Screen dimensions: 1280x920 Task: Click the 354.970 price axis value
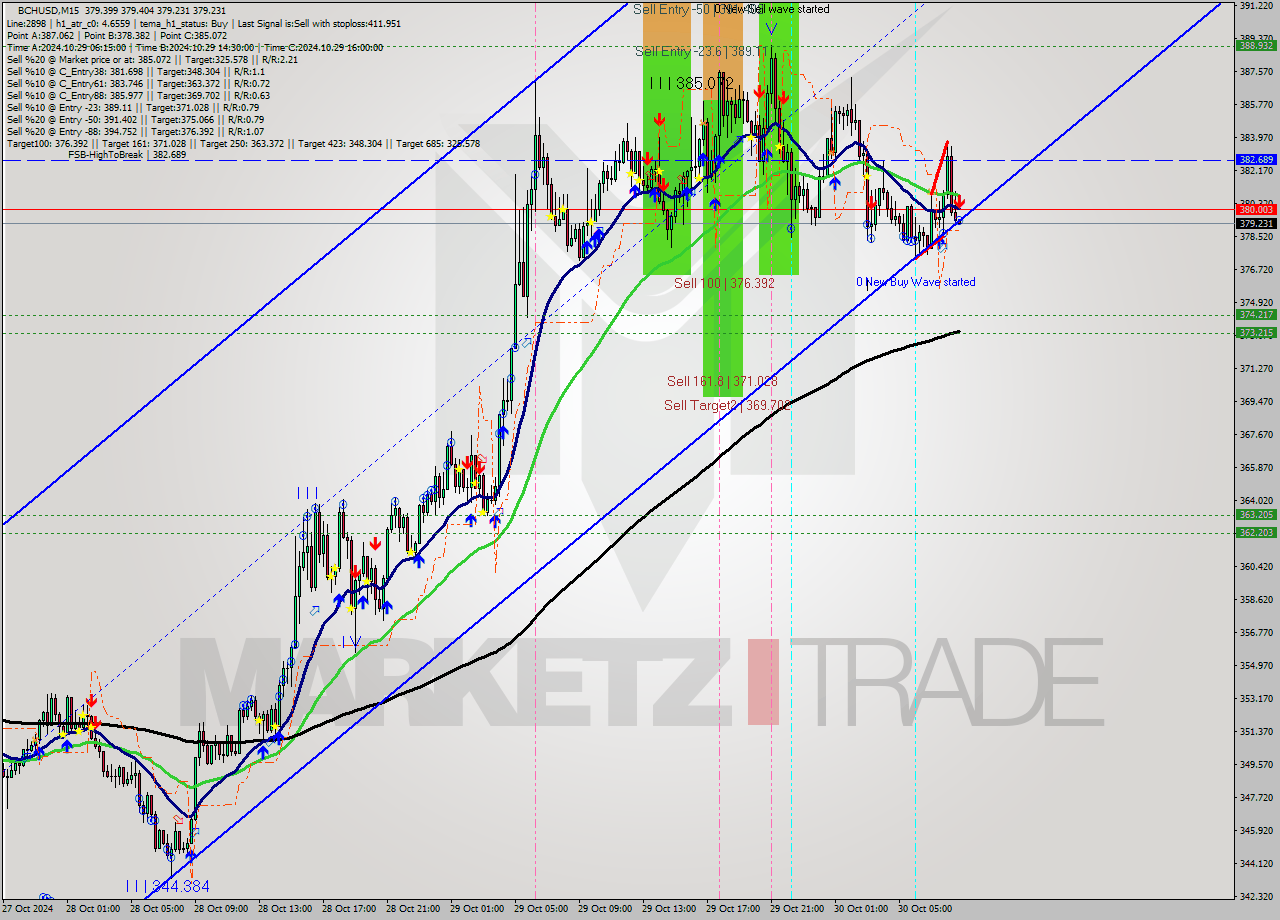click(1256, 665)
